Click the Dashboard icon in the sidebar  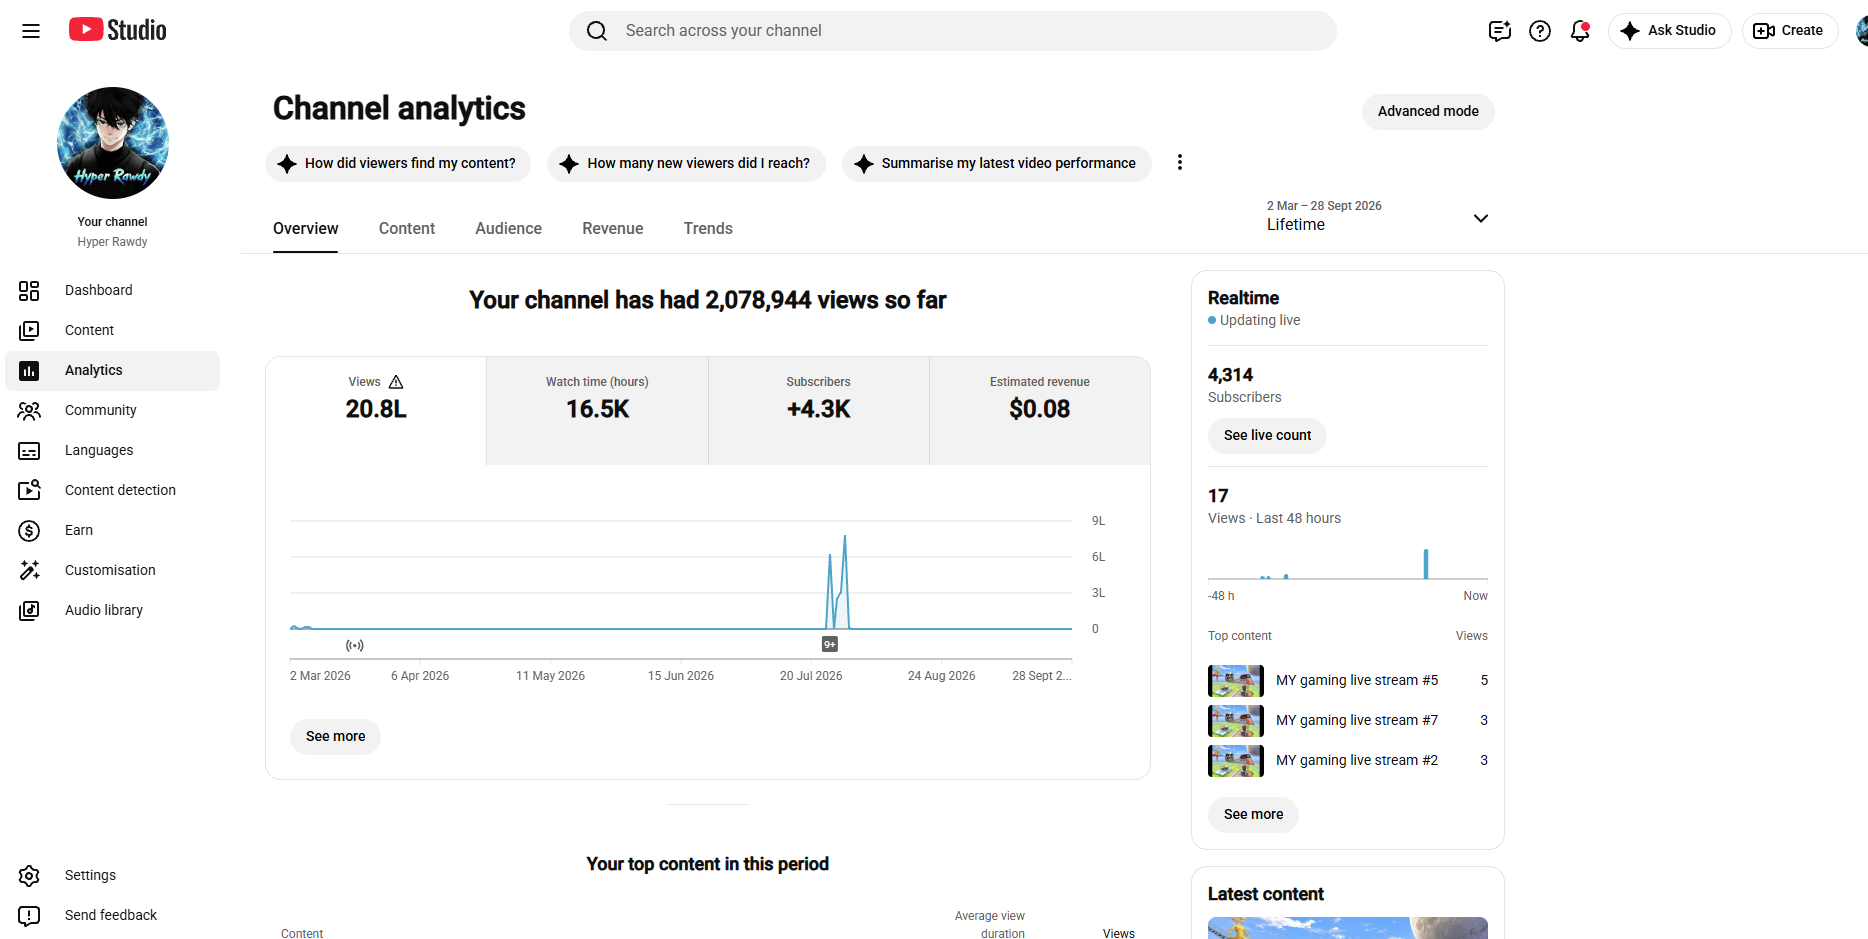(x=29, y=290)
